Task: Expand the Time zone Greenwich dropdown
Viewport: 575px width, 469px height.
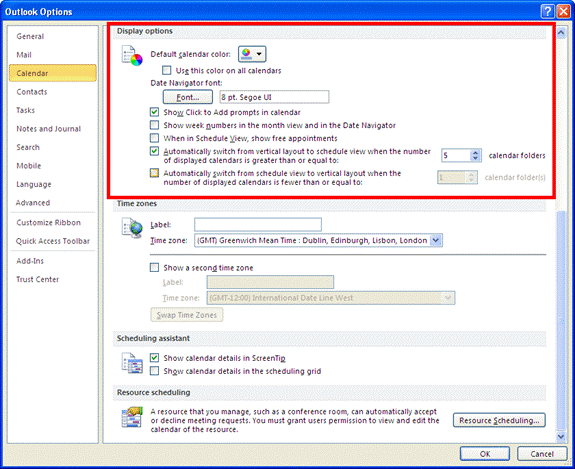Action: tap(435, 240)
